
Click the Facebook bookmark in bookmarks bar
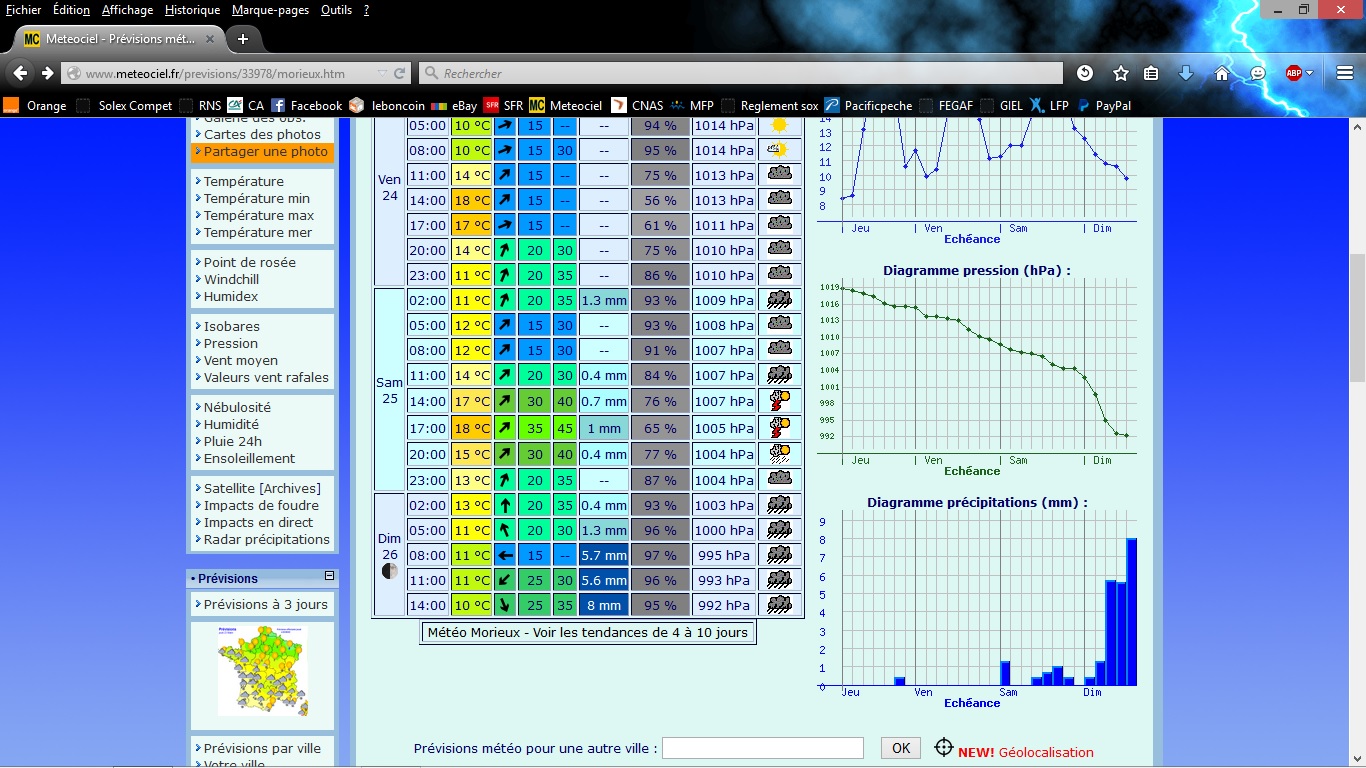tap(306, 105)
